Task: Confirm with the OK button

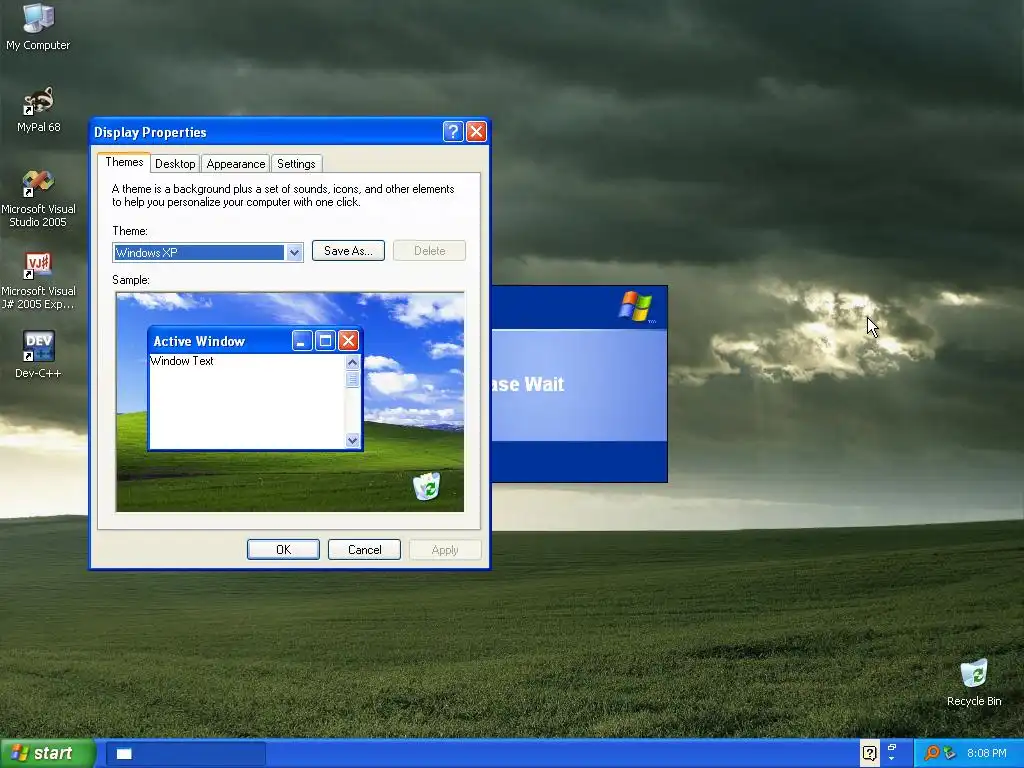Action: coord(283,550)
